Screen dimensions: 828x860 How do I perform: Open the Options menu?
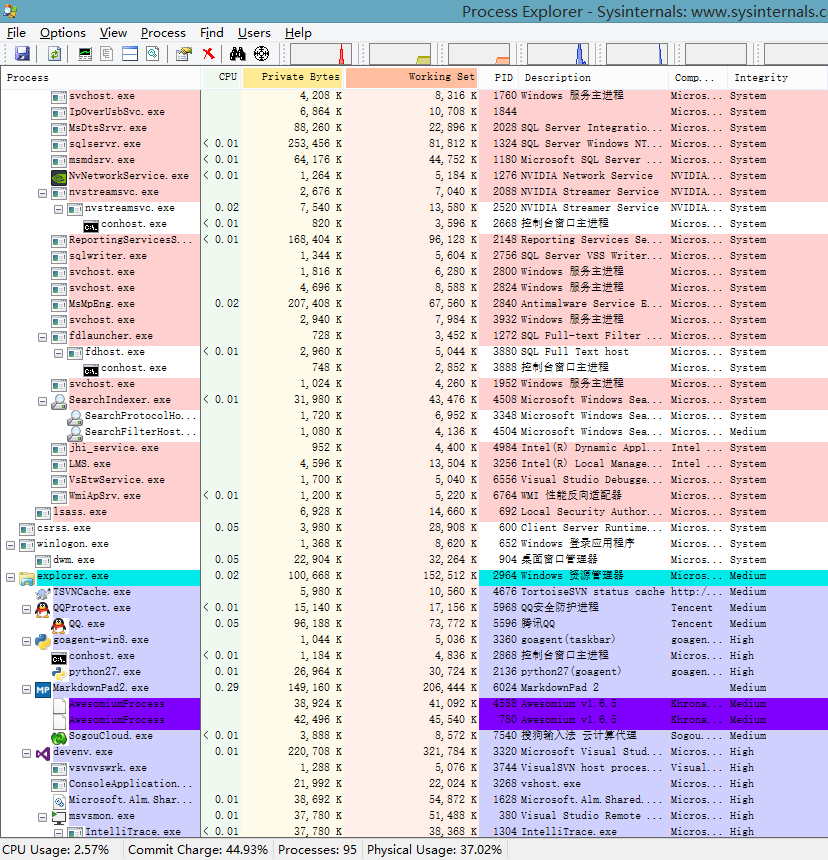63,33
